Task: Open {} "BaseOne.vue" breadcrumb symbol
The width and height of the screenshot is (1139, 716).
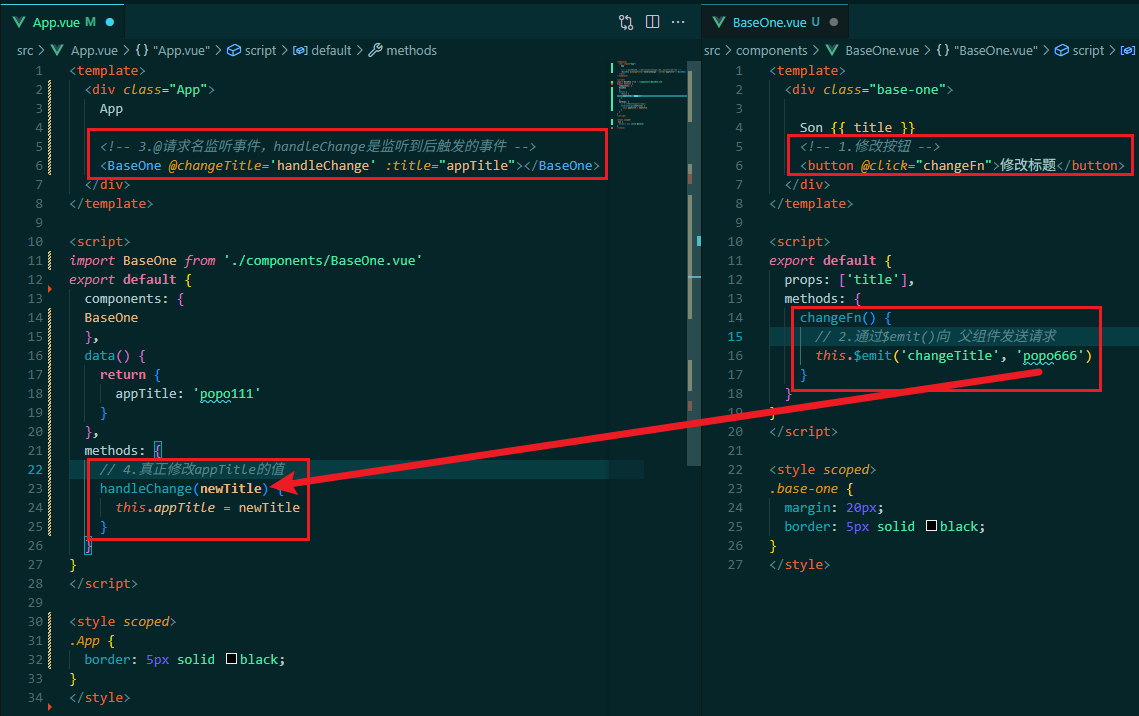Action: [987, 50]
